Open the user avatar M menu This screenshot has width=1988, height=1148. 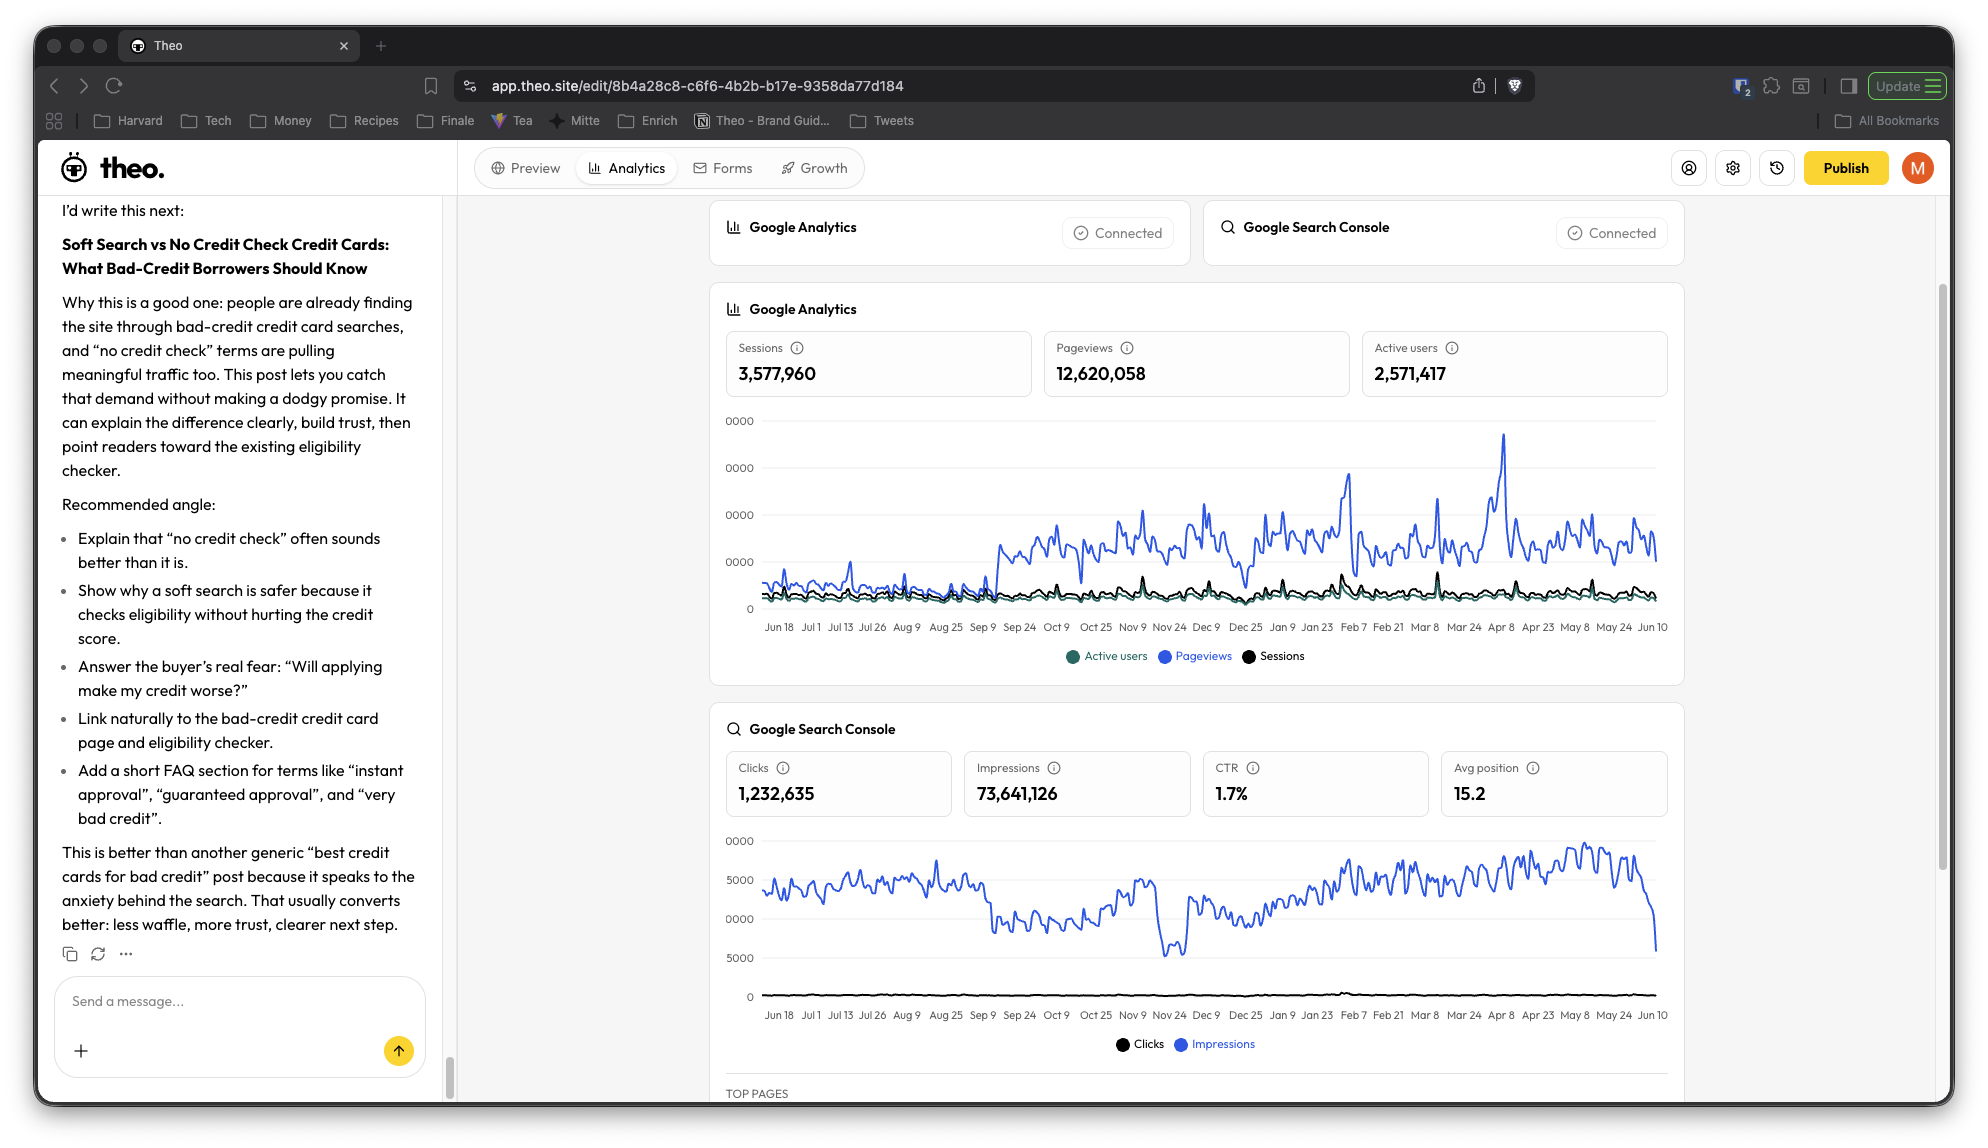coord(1918,168)
